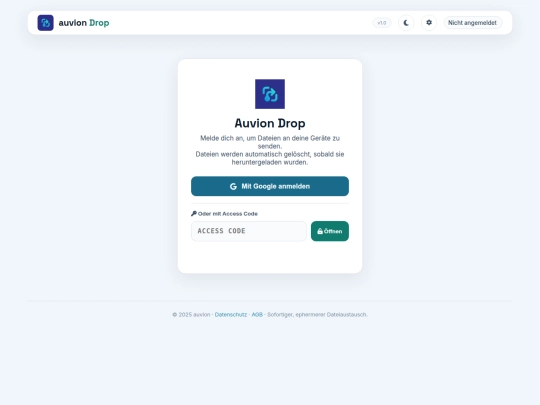540x405 pixels.
Task: Click the 'auvion Drop' header brand text
Action: click(x=84, y=23)
